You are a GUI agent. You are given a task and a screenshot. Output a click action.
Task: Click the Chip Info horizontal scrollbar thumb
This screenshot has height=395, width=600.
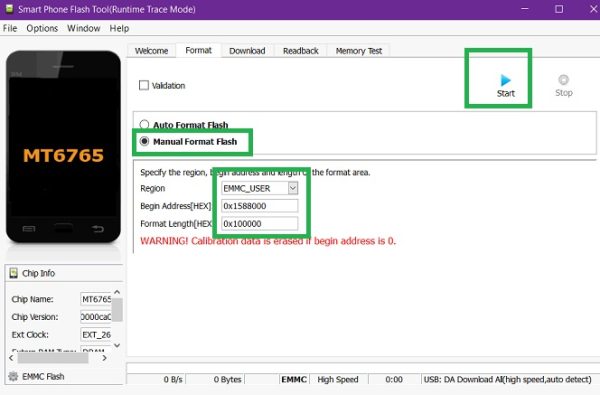53,358
